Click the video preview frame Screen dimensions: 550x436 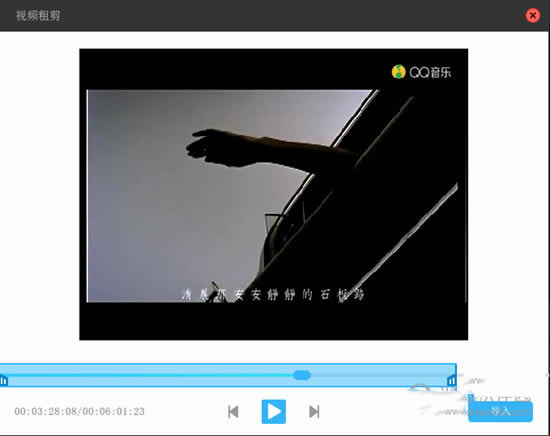[274, 194]
